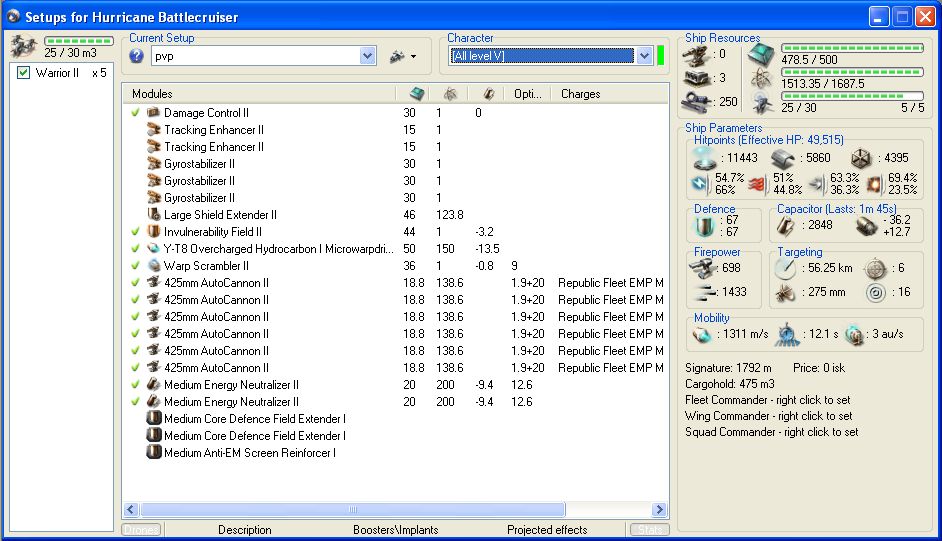Open the ship menu arrow beside setup box
The width and height of the screenshot is (942, 541).
pos(403,57)
